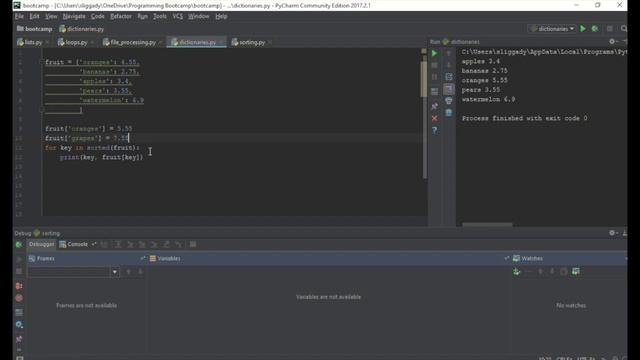Screen dimensions: 640x360
Task: Click show watches in variables icon
Action: [x=576, y=271]
